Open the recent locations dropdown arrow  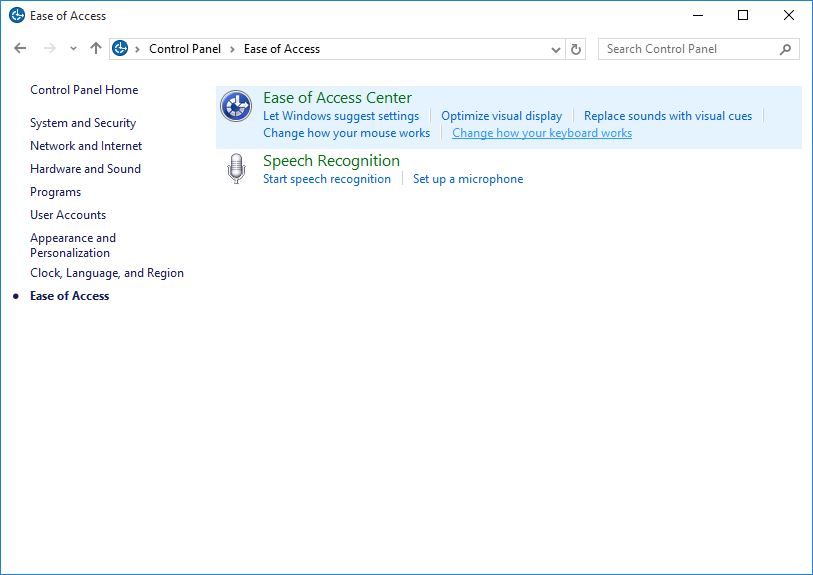73,49
